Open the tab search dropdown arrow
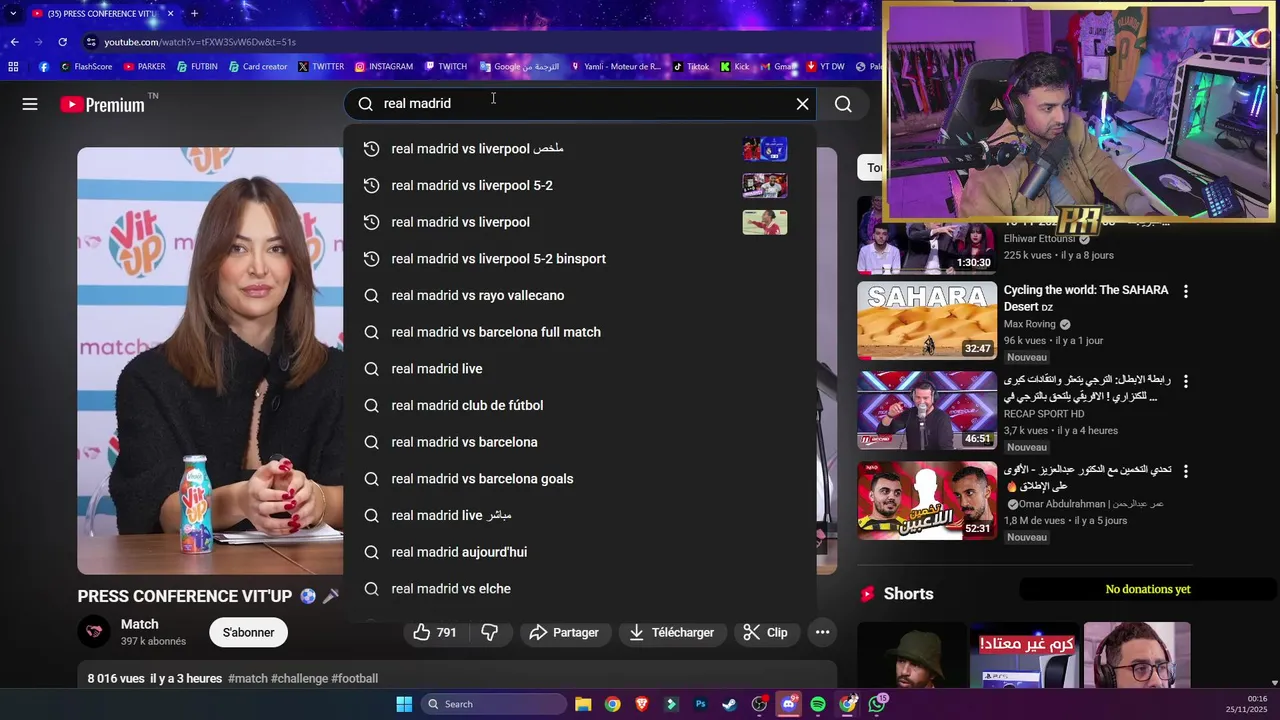 tap(13, 13)
